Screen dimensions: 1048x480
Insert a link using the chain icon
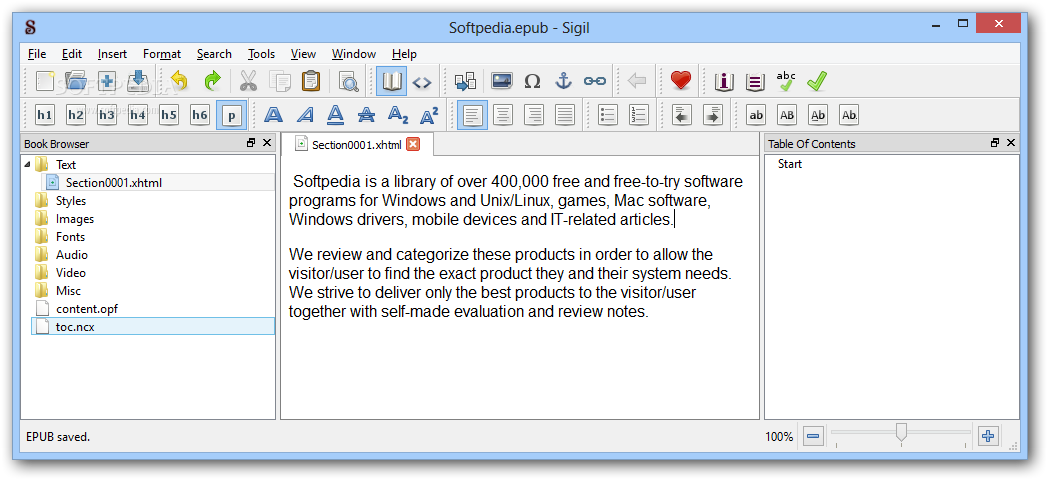(595, 82)
